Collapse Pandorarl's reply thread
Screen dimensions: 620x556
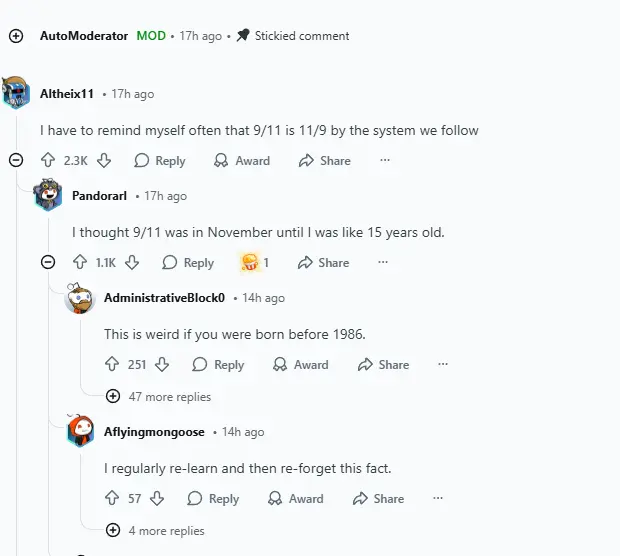tap(48, 263)
